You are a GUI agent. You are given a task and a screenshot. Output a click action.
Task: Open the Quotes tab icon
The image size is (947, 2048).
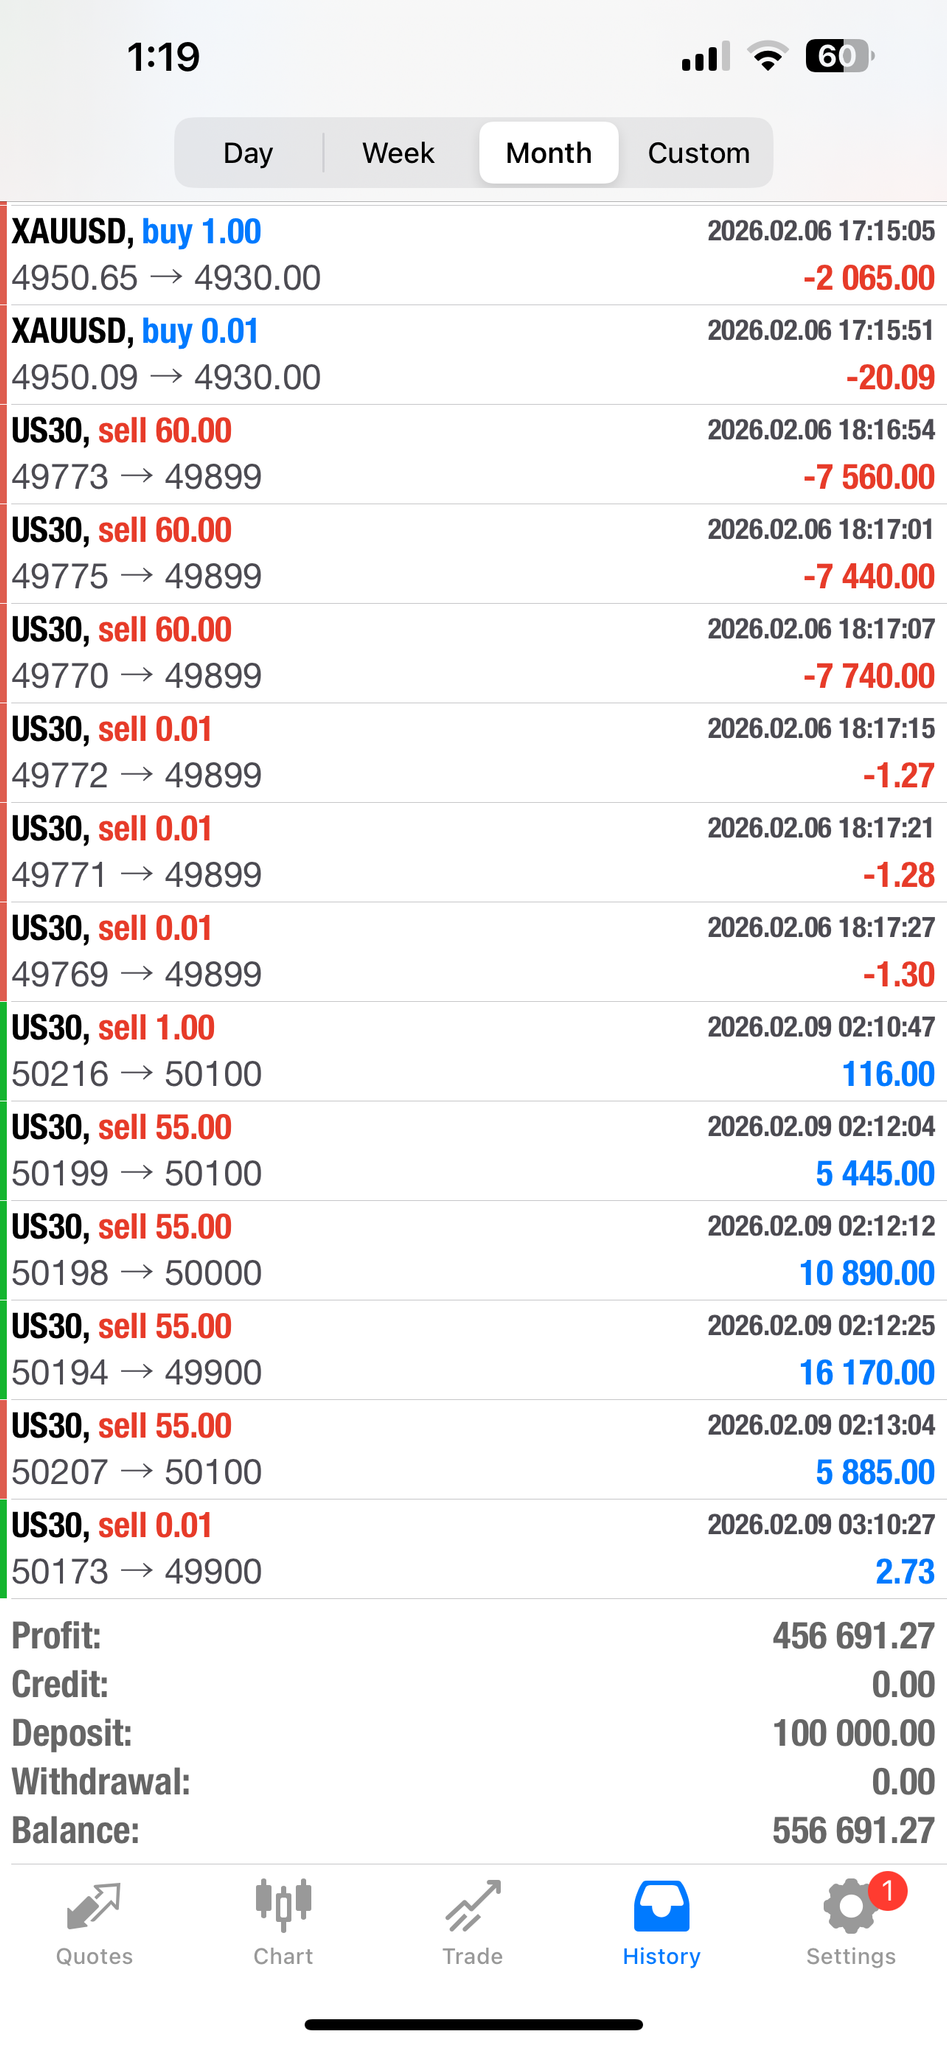pyautogui.click(x=94, y=1906)
